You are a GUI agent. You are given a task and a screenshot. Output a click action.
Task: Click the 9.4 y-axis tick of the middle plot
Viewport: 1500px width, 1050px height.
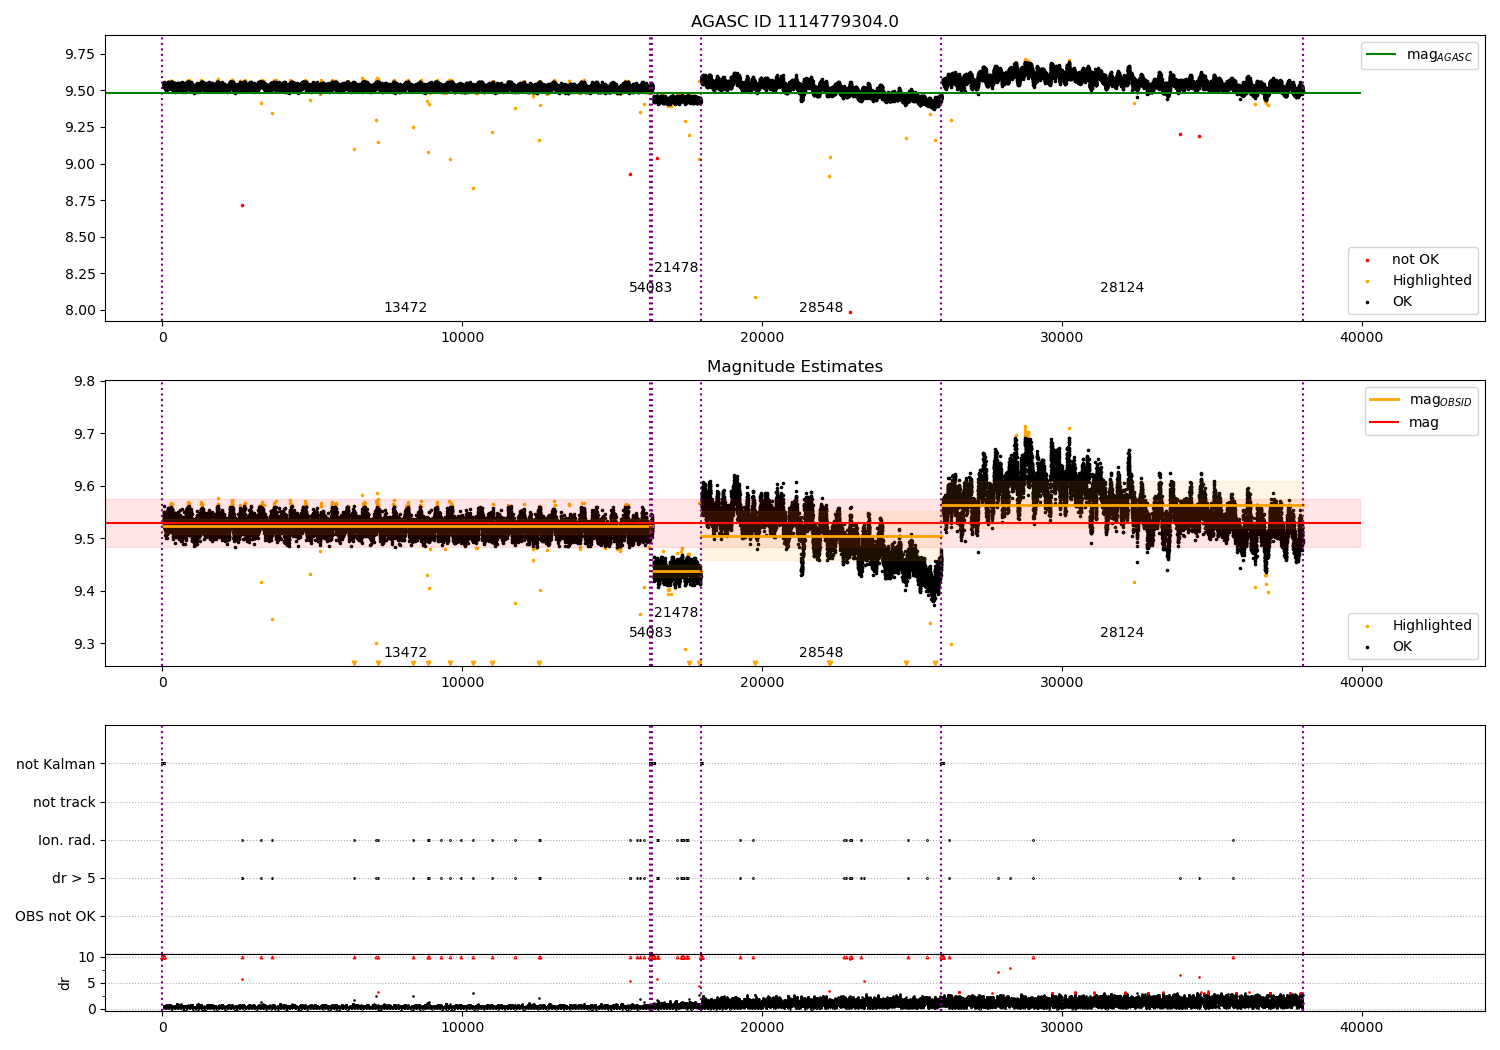[84, 591]
